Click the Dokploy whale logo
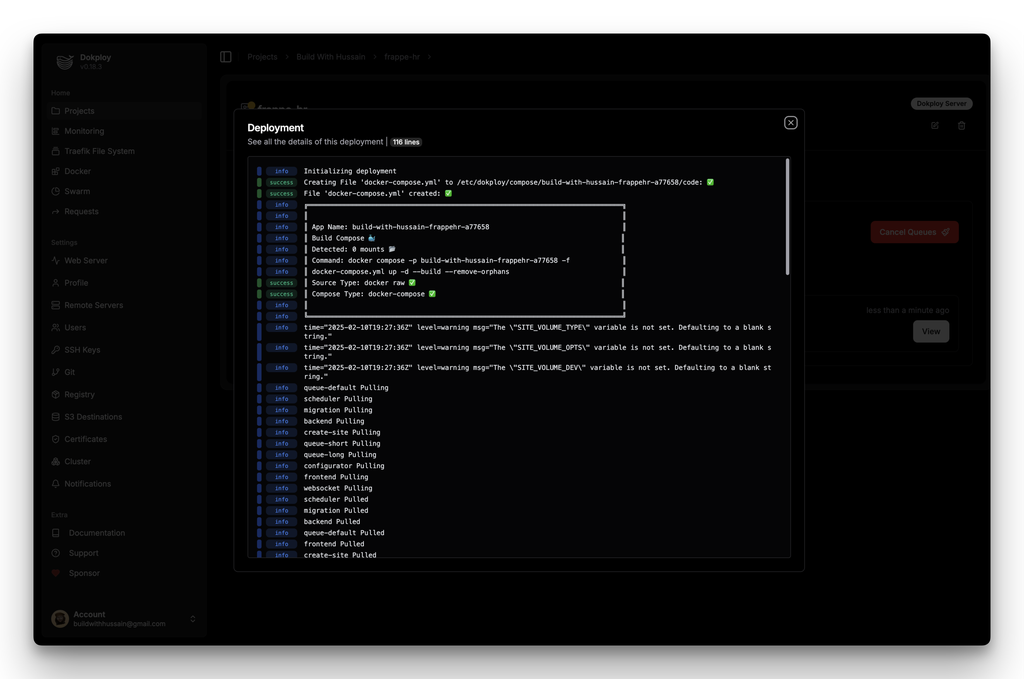Image resolution: width=1024 pixels, height=679 pixels. [65, 62]
